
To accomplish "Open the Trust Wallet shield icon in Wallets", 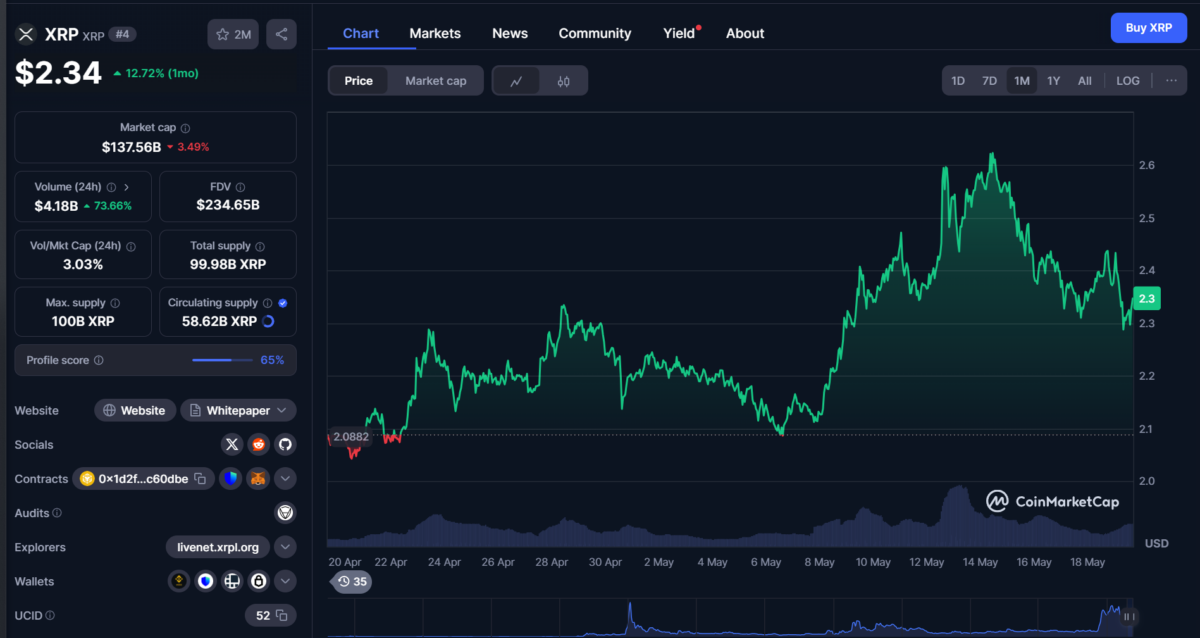I will click(206, 581).
